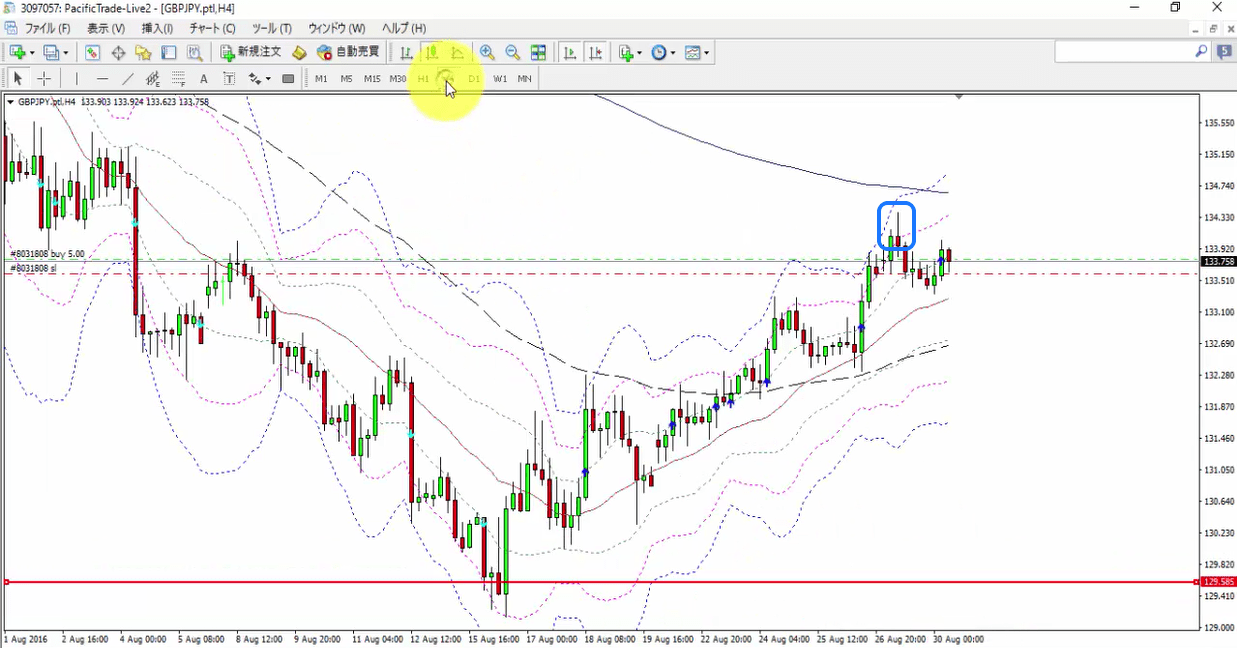The width and height of the screenshot is (1237, 648).
Task: Toggle chart shift from right border
Action: tap(595, 52)
